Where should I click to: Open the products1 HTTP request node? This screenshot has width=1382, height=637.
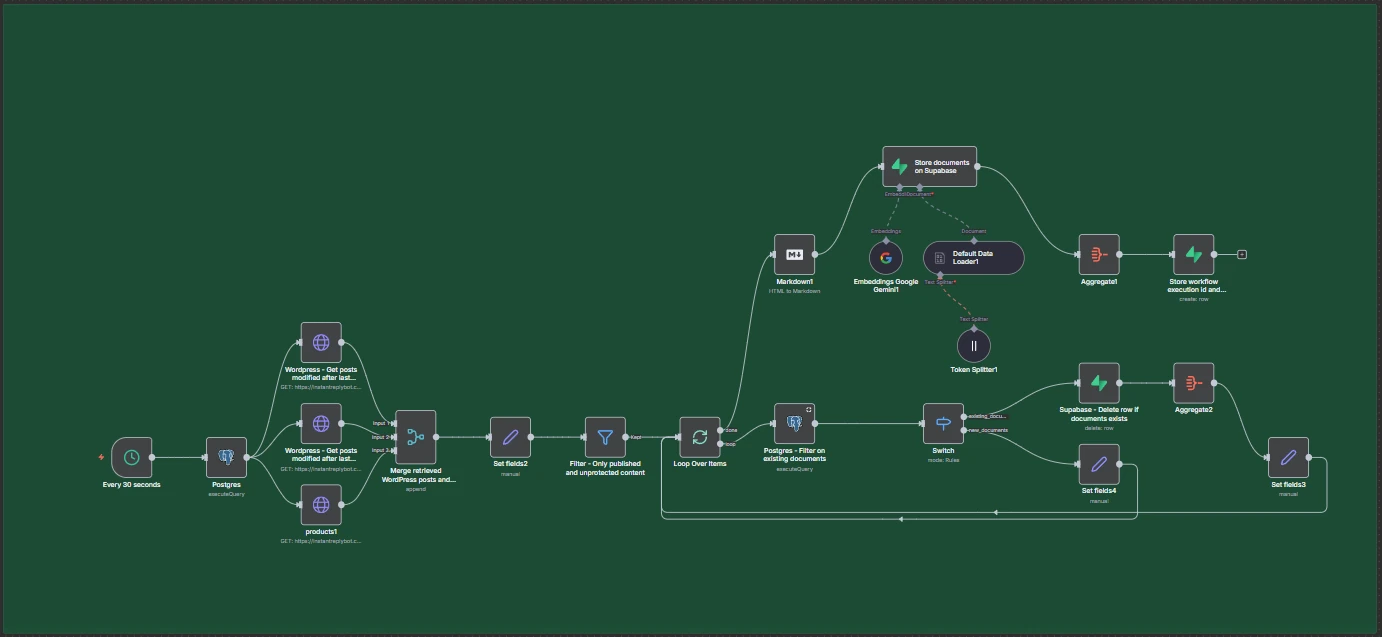coord(321,505)
